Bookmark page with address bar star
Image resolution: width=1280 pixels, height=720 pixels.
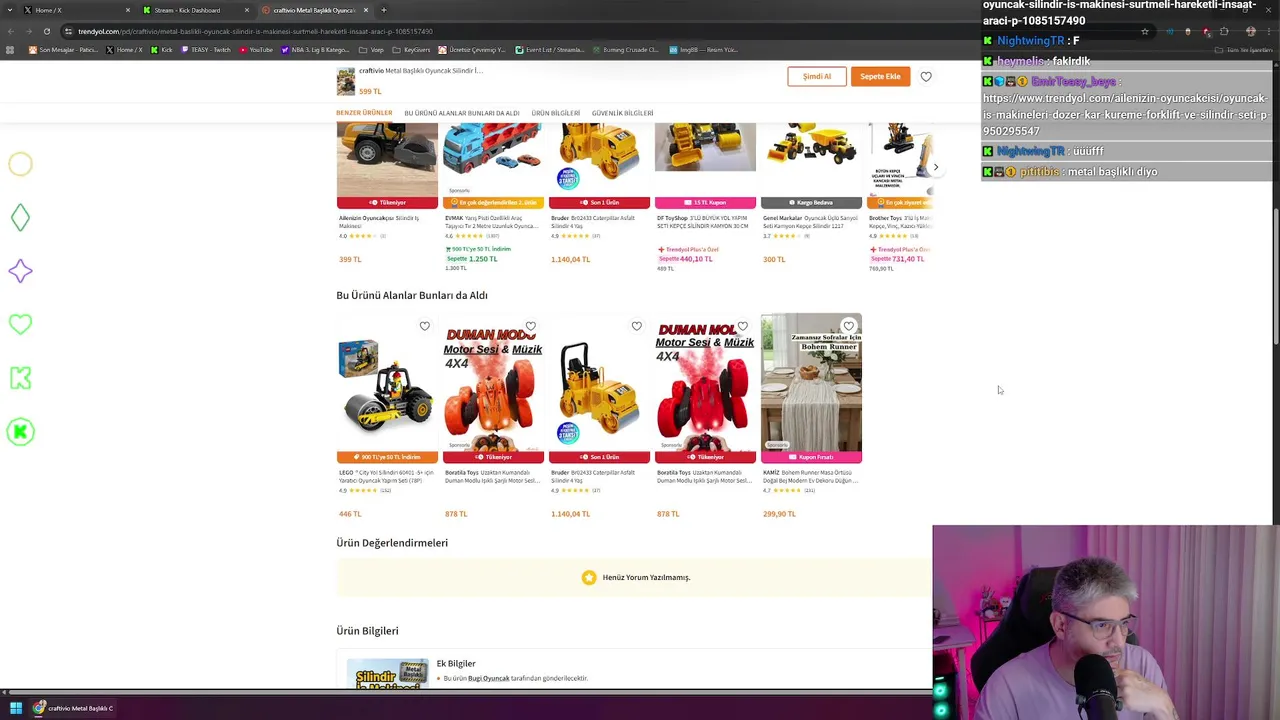click(1145, 31)
